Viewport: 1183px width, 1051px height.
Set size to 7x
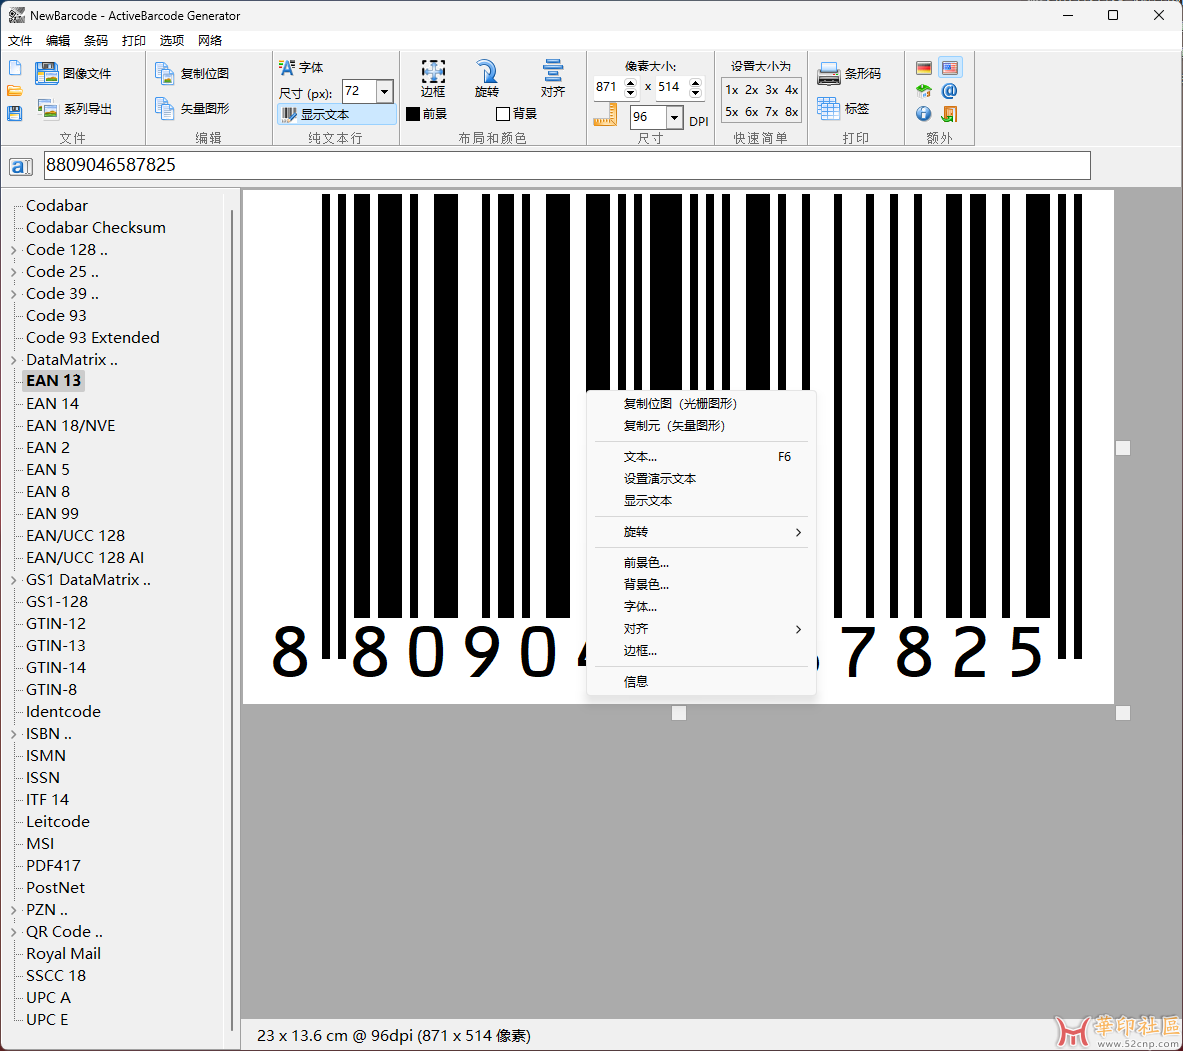[x=772, y=112]
